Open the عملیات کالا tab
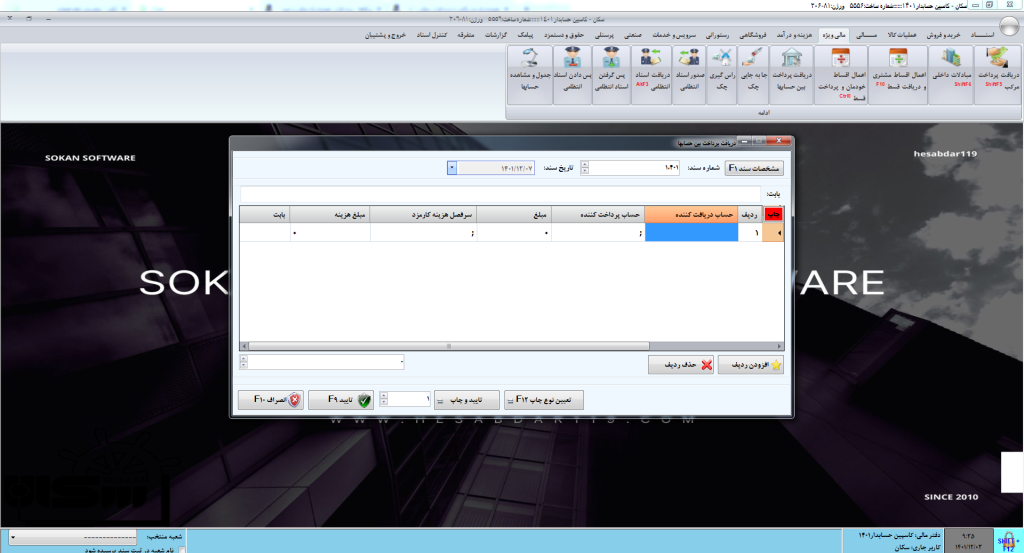Image resolution: width=1024 pixels, height=553 pixels. (901, 35)
